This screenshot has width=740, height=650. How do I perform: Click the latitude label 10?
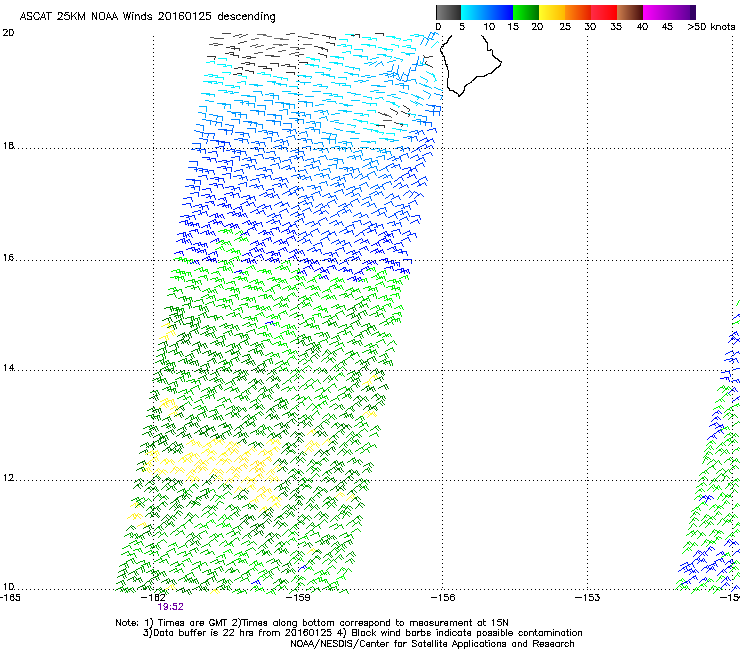8,586
